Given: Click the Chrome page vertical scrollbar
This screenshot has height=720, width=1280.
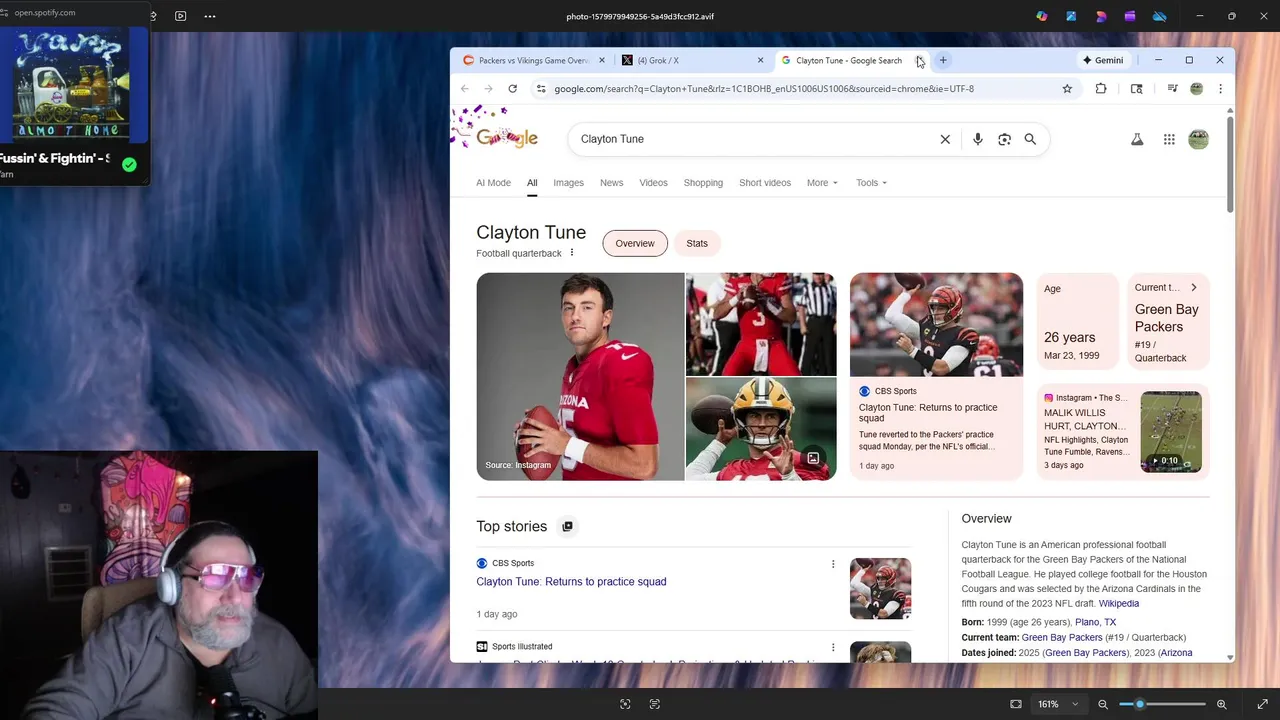Looking at the screenshot, I should click(1230, 165).
